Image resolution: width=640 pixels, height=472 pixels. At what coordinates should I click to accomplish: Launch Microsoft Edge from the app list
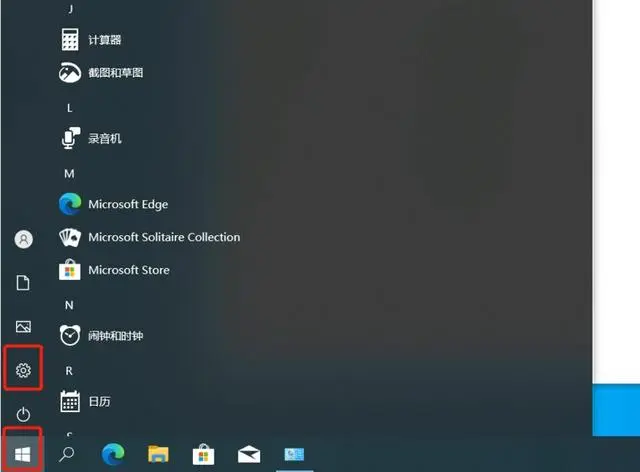coord(127,204)
